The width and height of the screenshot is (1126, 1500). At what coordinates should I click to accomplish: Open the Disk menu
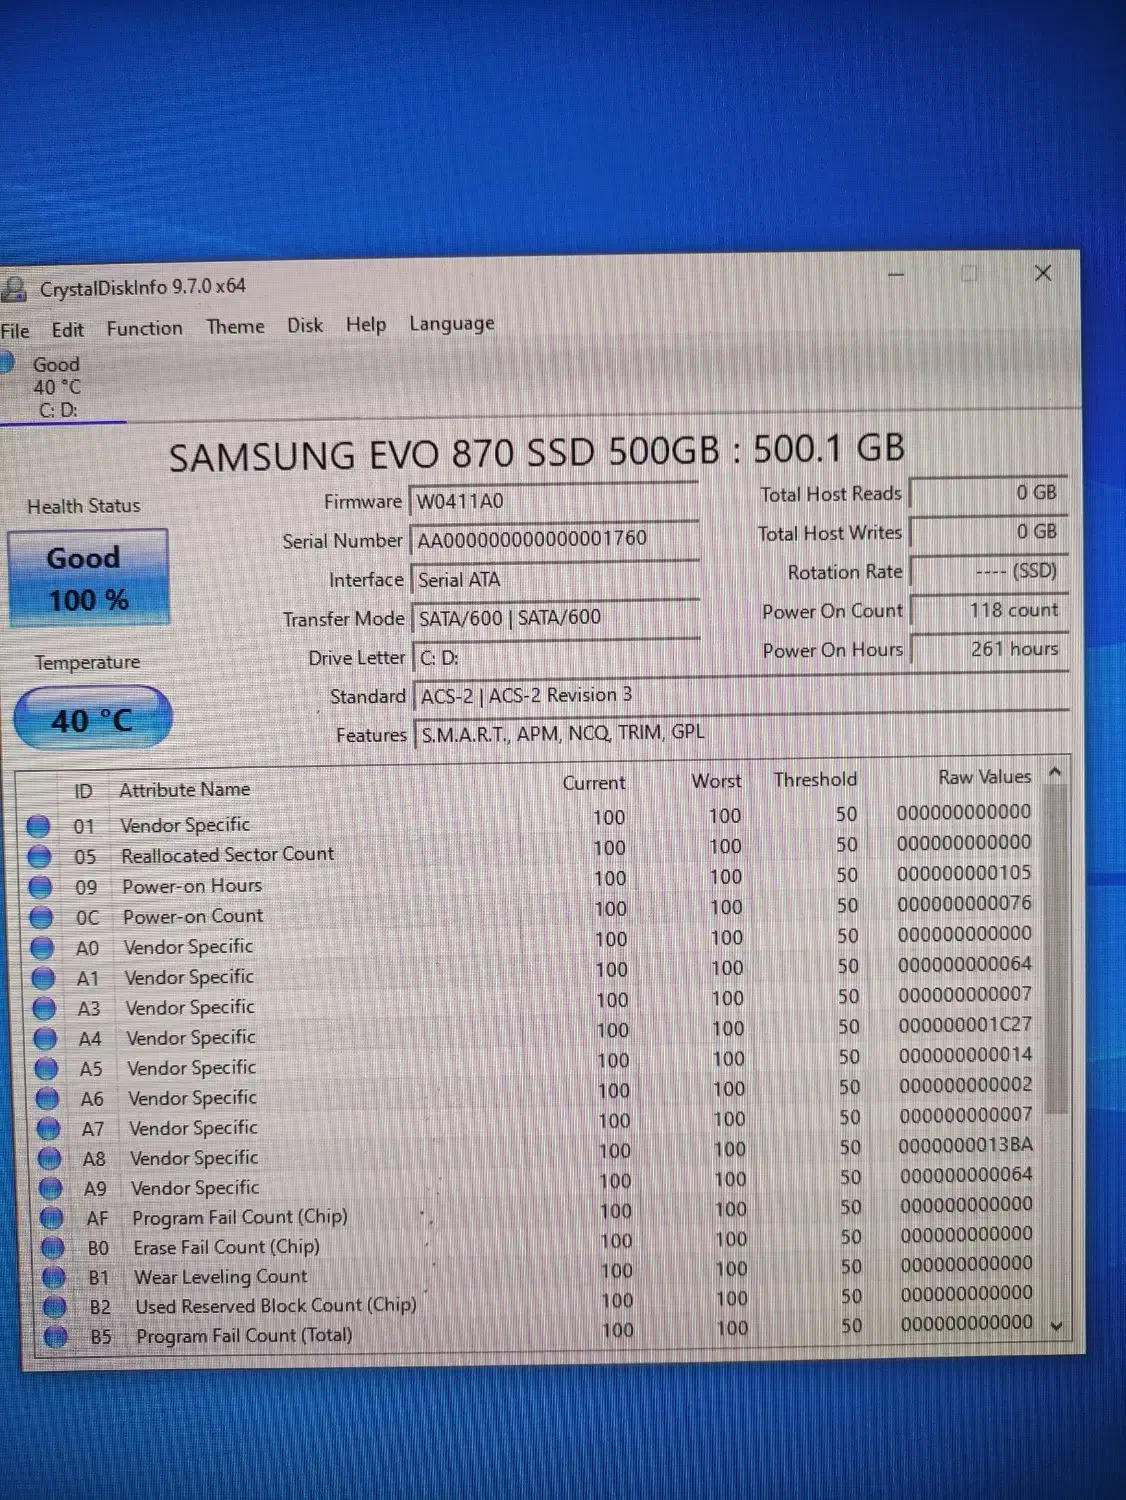[305, 325]
